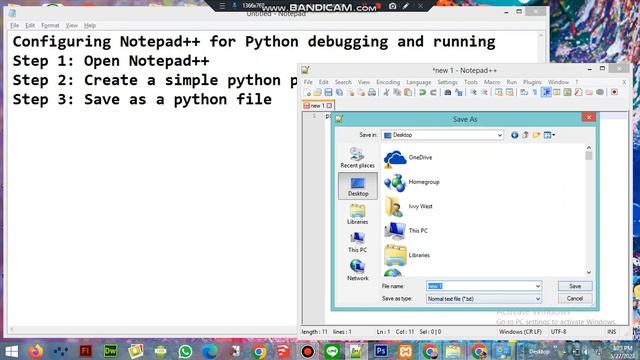The width and height of the screenshot is (640, 360).
Task: Click the Zoom In icon in toolbar
Action: [473, 93]
